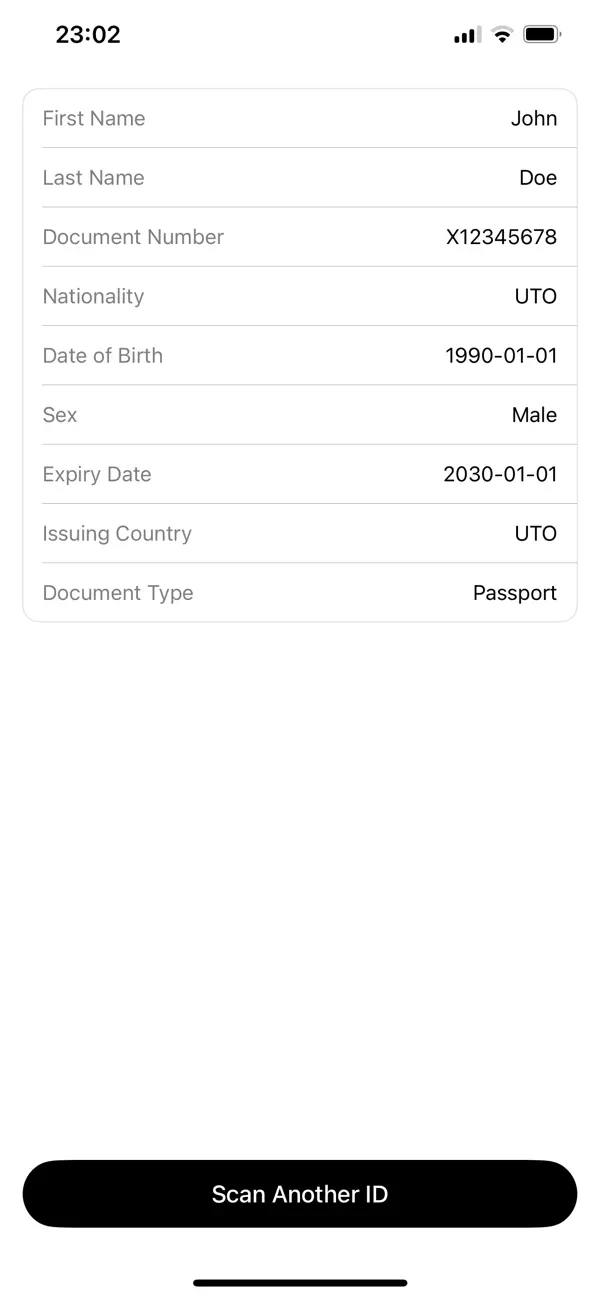Select the results card container

coord(300,355)
